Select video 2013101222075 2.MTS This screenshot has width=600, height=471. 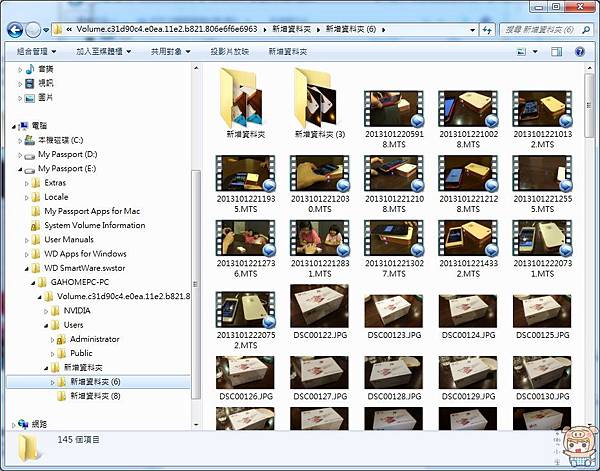[245, 321]
